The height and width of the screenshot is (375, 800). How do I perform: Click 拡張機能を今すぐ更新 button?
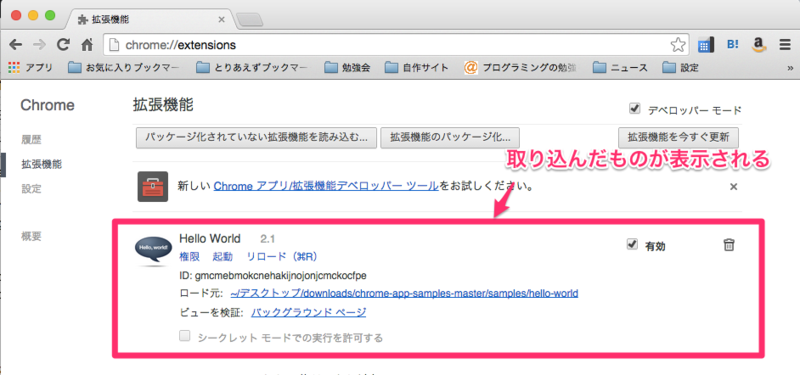678,137
